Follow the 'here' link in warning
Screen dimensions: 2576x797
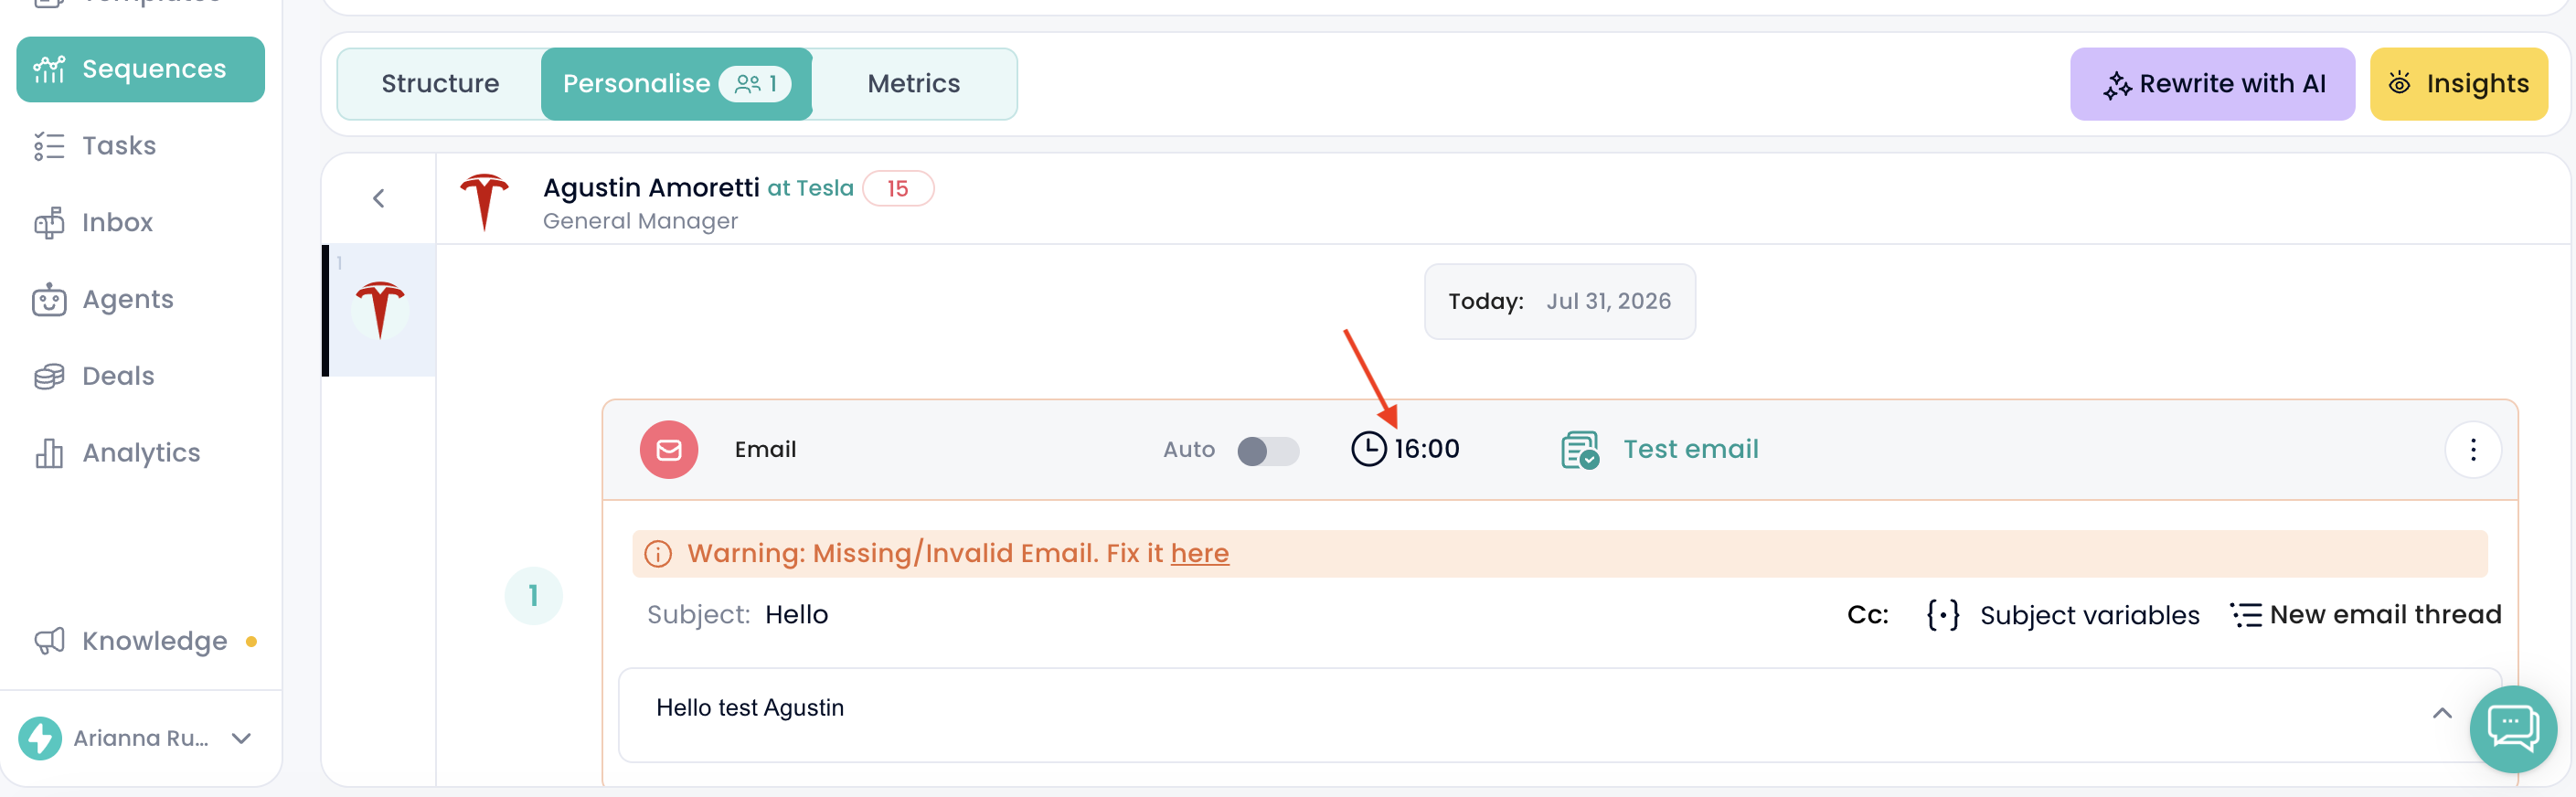point(1199,553)
